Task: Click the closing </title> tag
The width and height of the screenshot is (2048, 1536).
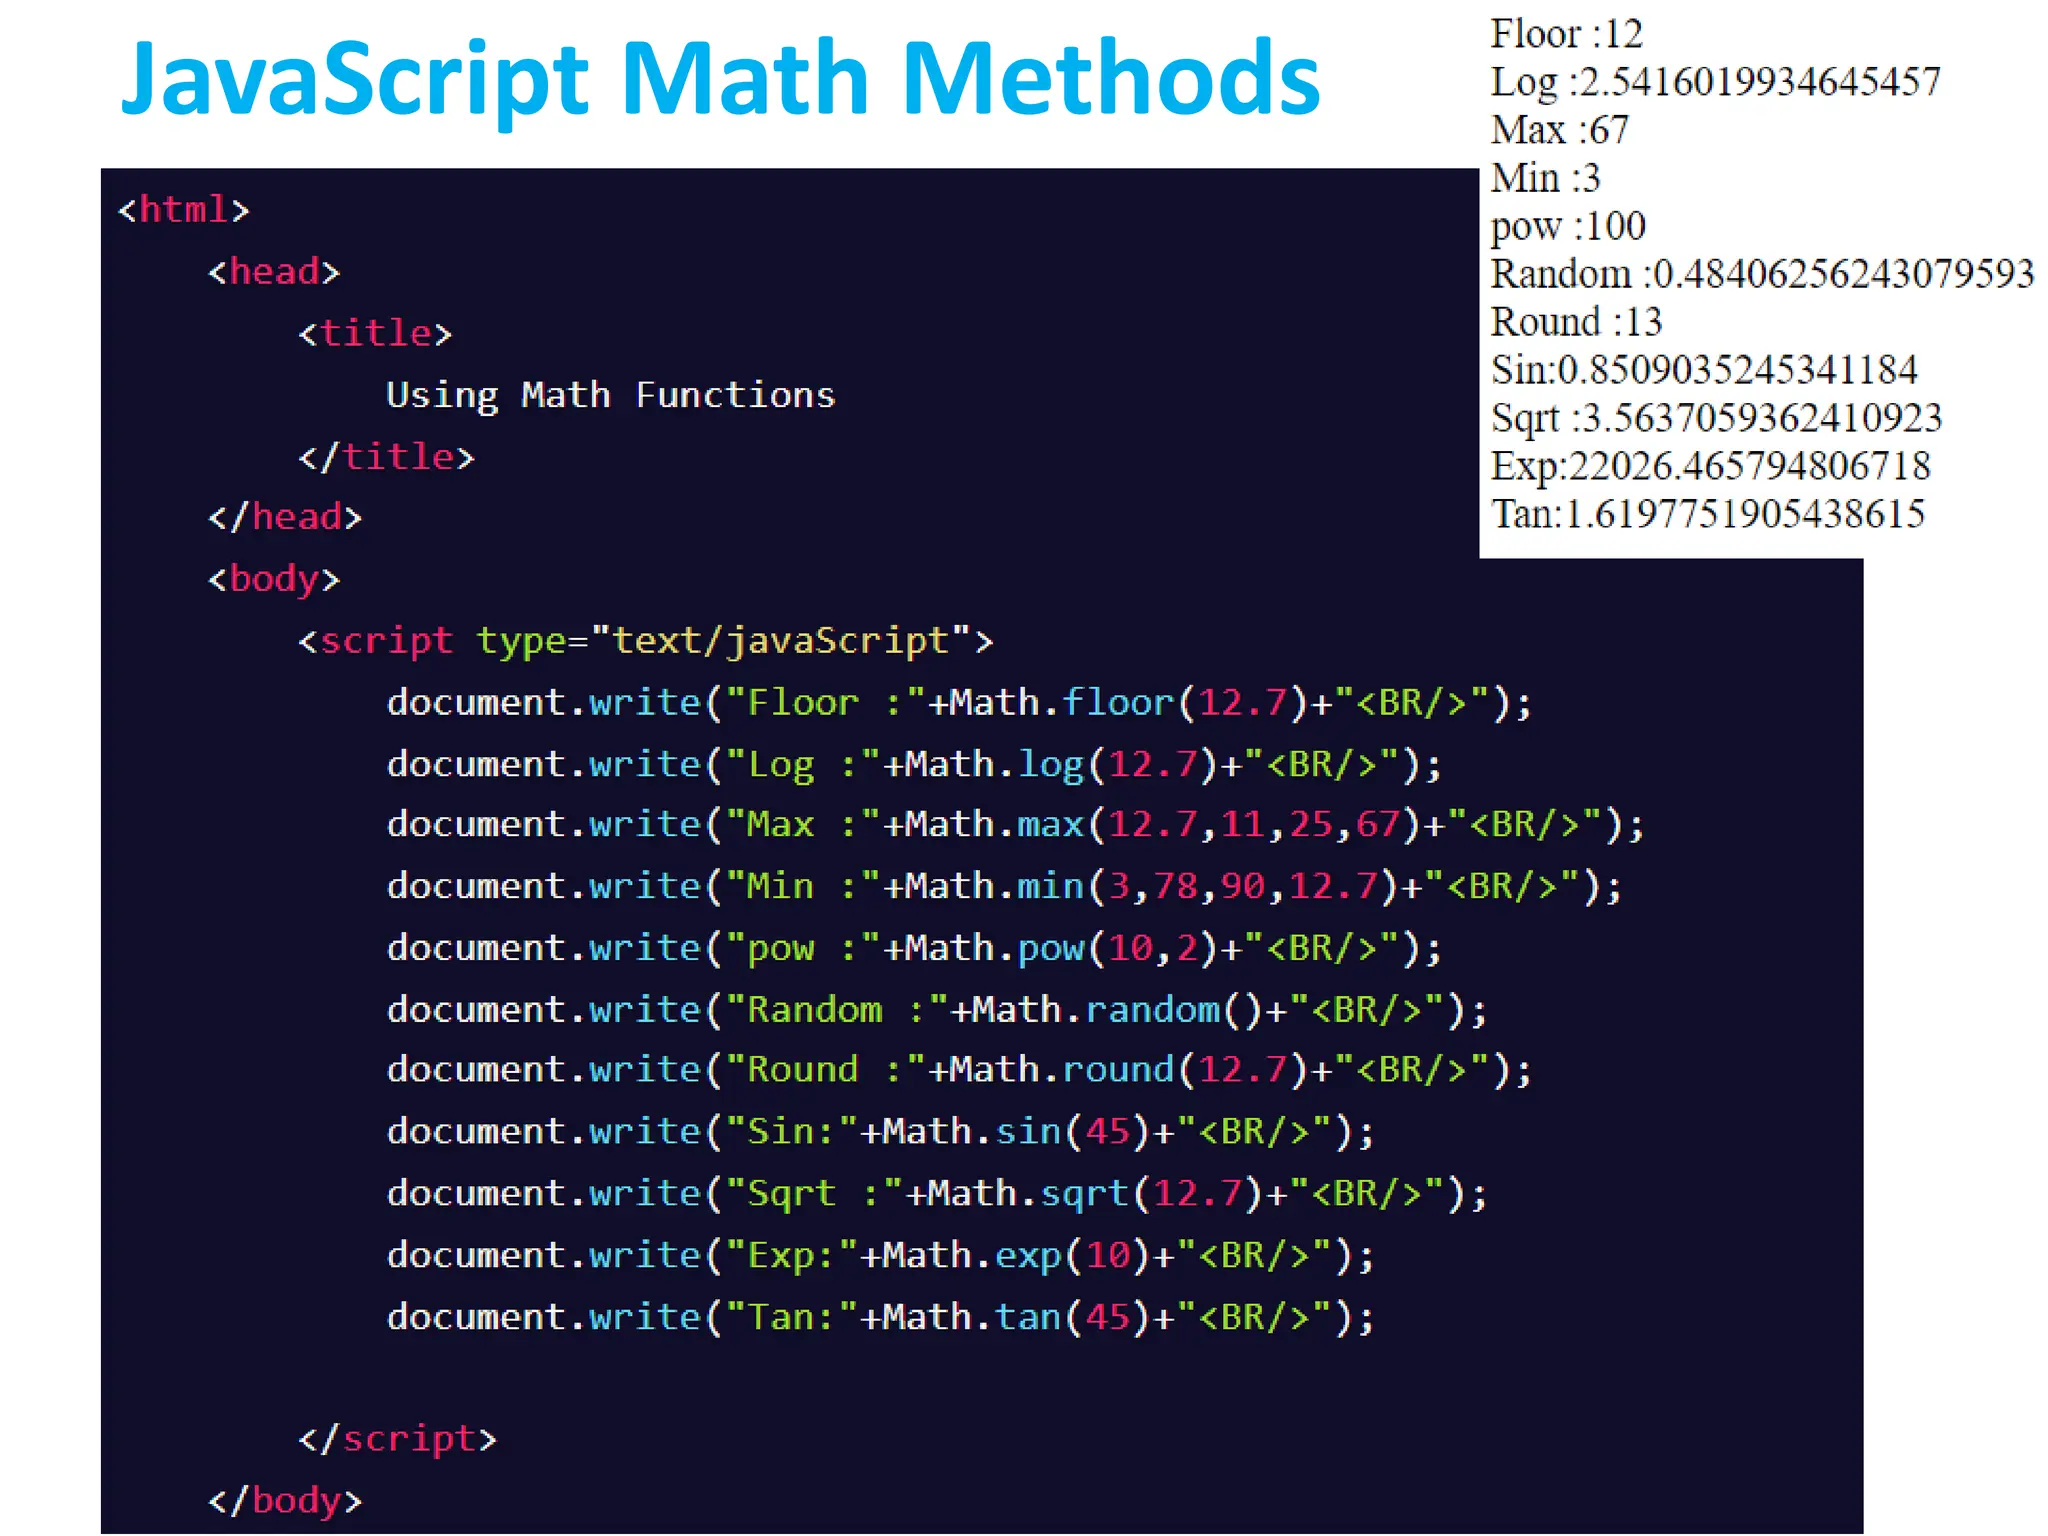Action: point(386,457)
